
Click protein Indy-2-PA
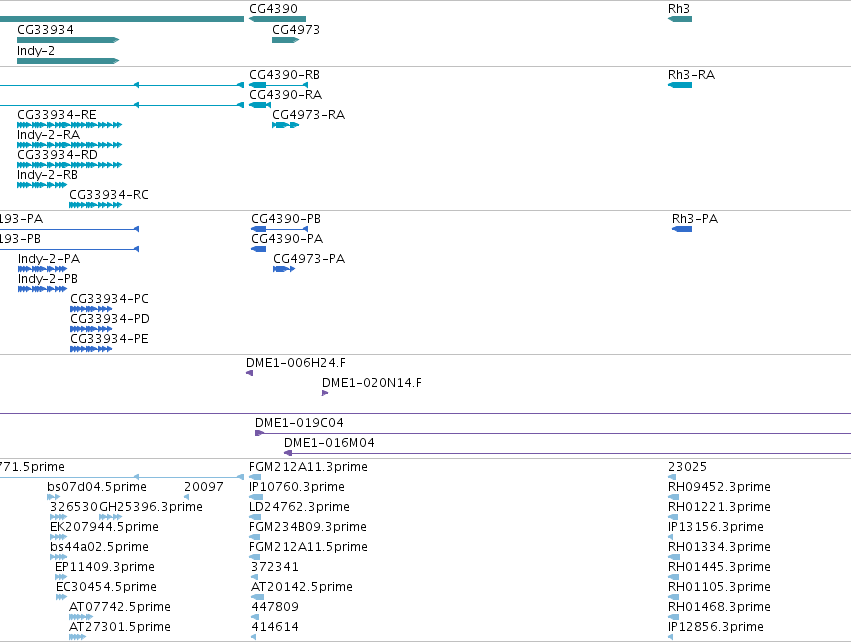pos(42,270)
